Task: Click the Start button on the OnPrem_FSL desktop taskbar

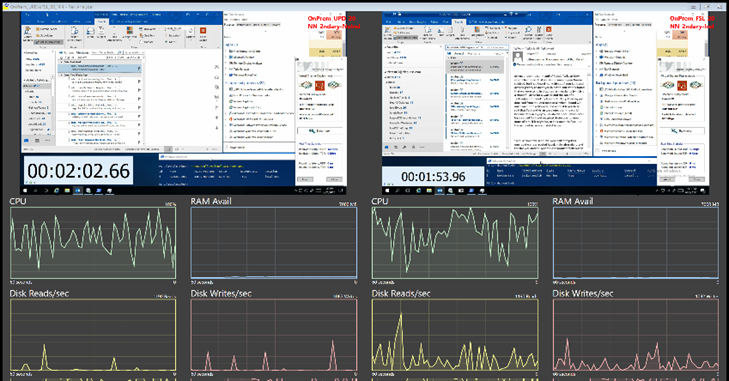Action: (387, 190)
